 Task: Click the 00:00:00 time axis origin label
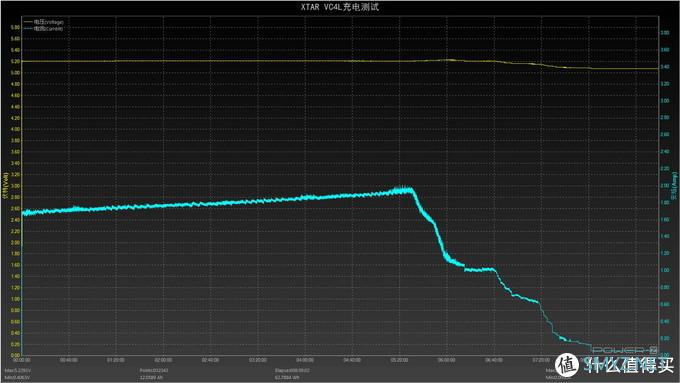coord(22,360)
